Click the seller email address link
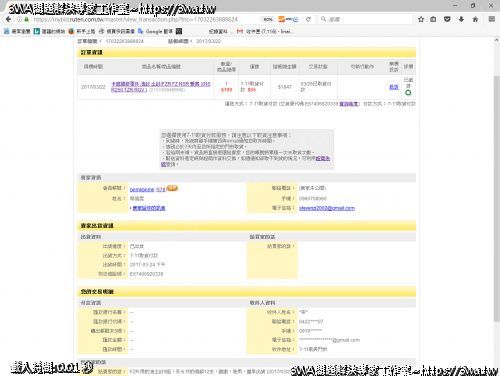Image resolution: width=500 pixels, height=376 pixels. [x=327, y=208]
